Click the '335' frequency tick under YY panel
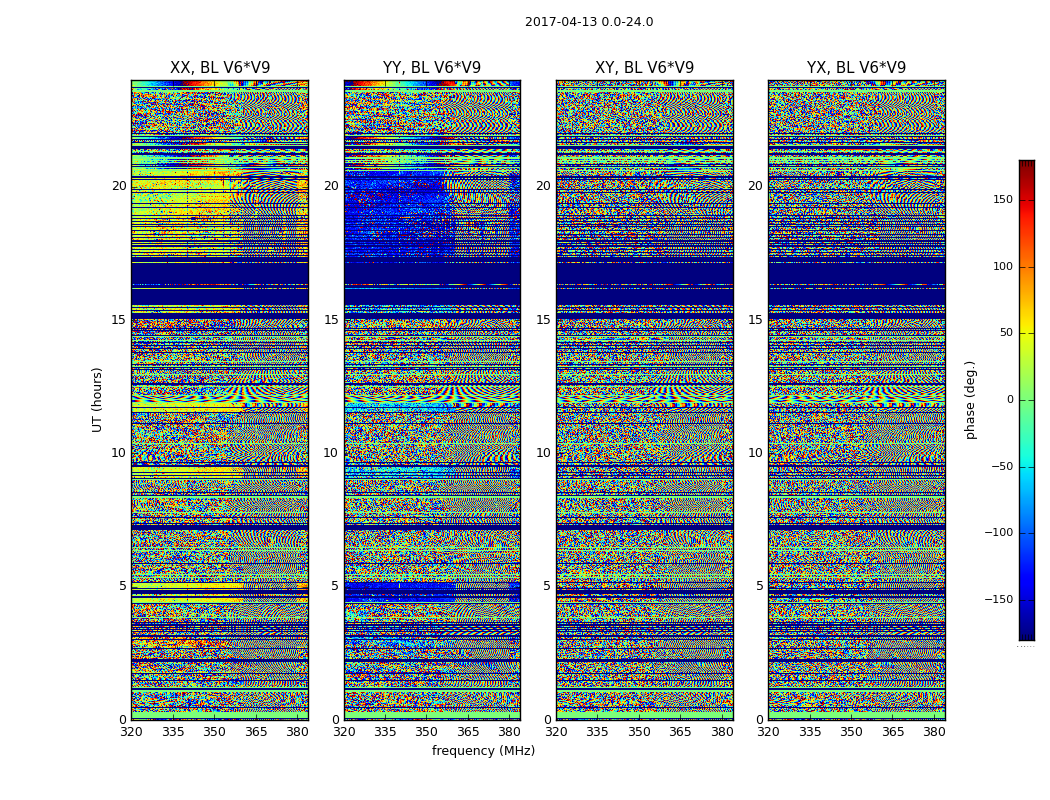The height and width of the screenshot is (800, 1050). click(x=385, y=732)
